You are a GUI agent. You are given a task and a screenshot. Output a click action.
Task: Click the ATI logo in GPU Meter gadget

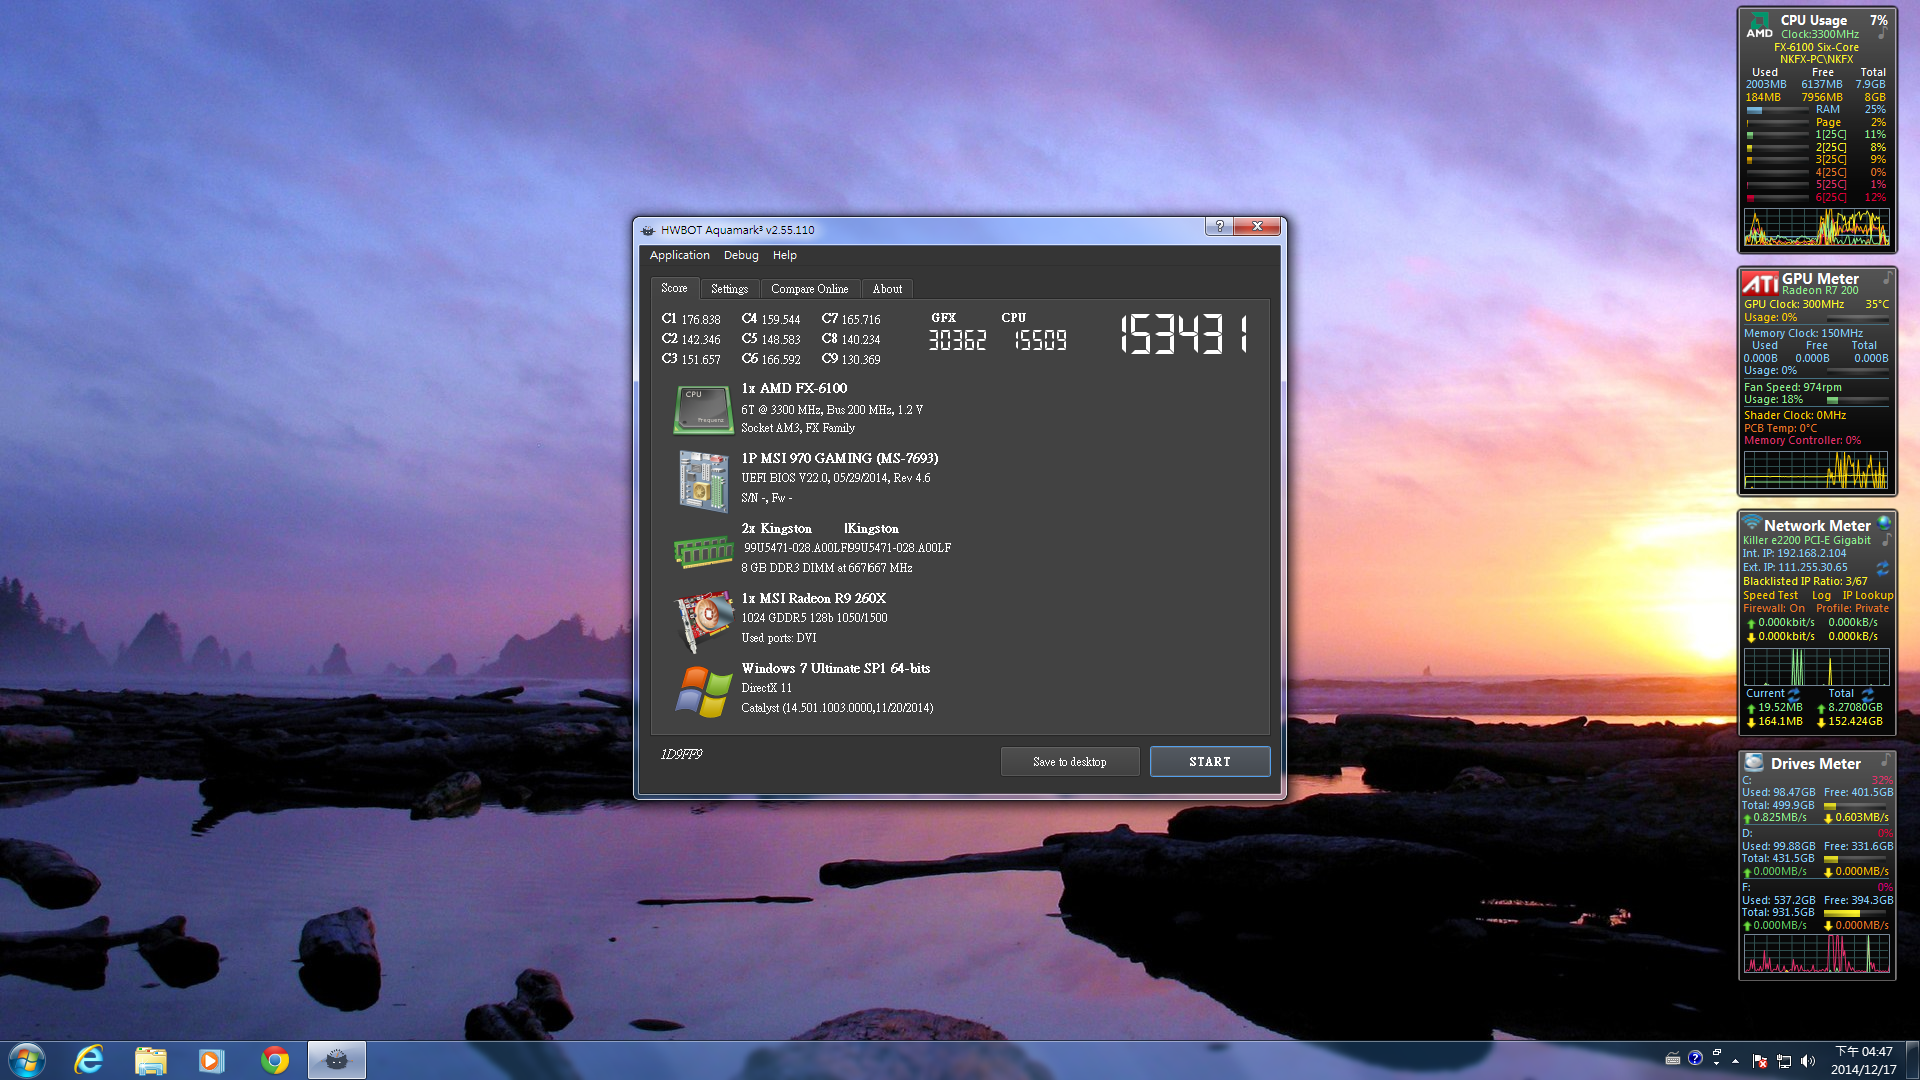coord(1760,284)
